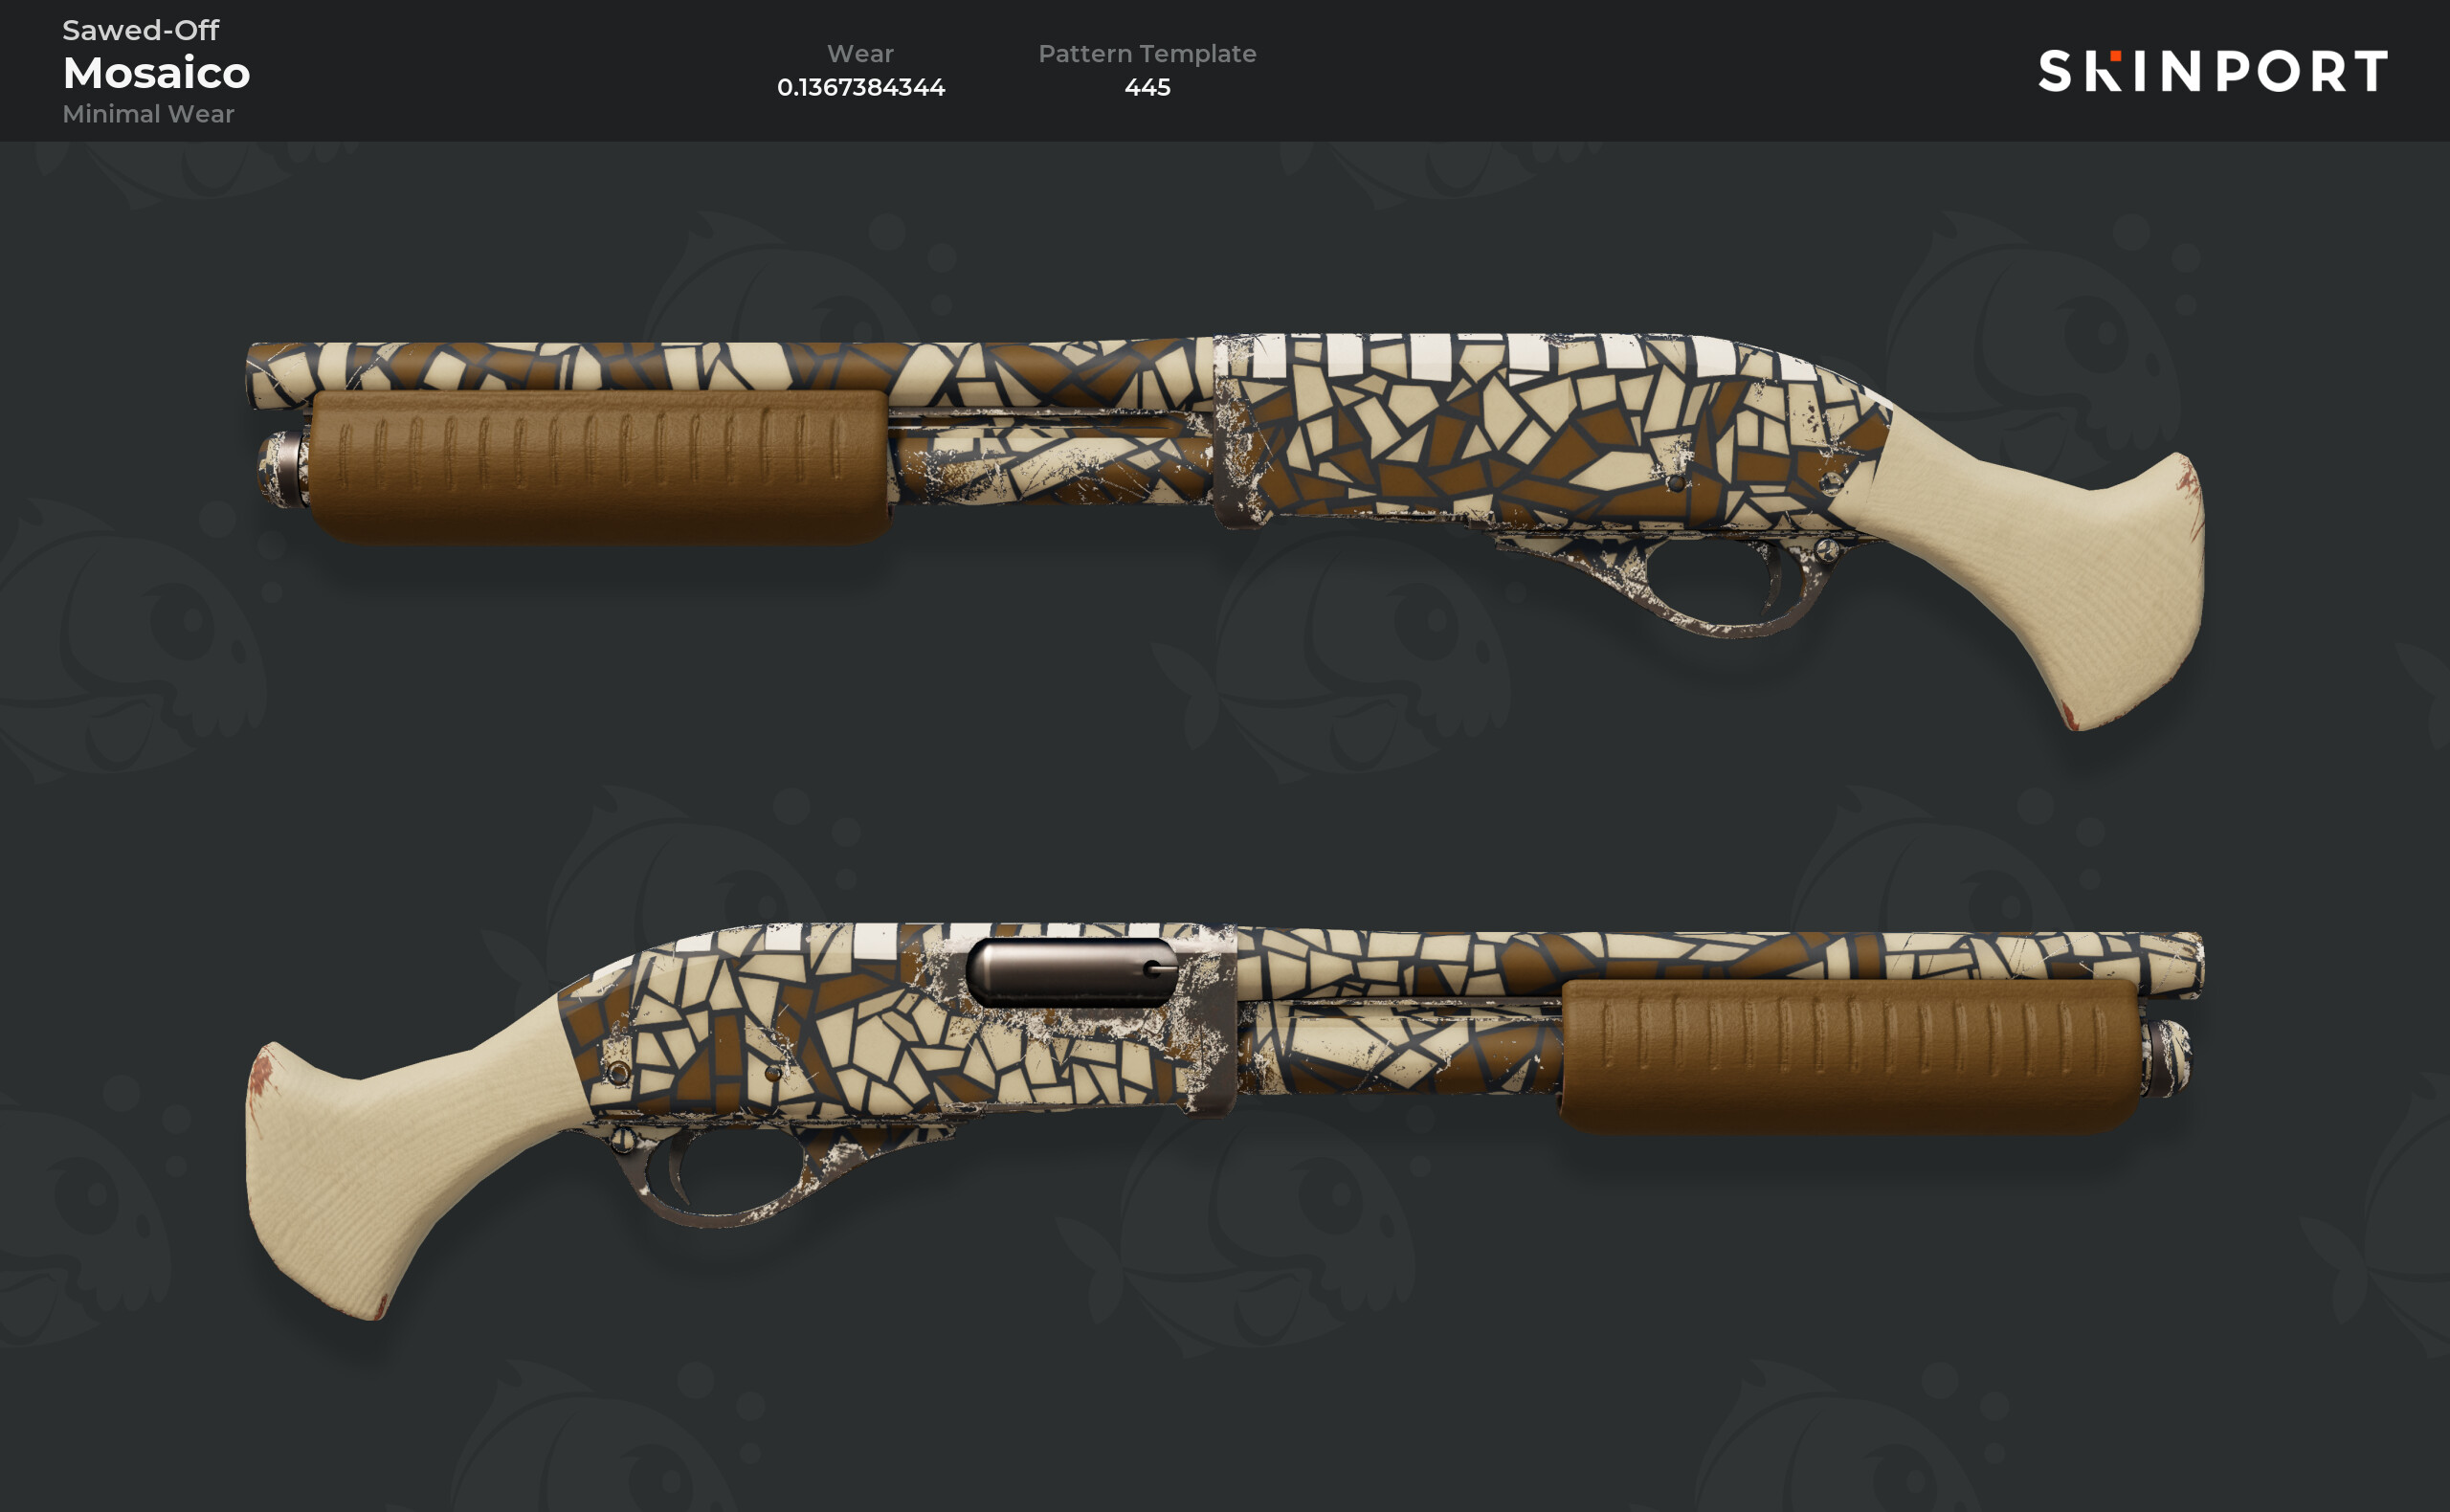Click the Pattern Template heading
Screen dimensions: 2450x1512
pos(1147,53)
